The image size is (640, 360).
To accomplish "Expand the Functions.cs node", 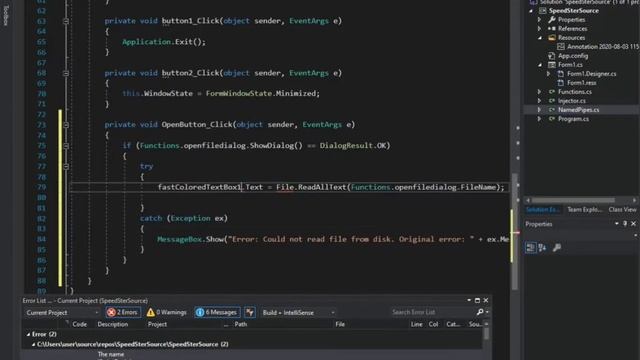I will click(540, 92).
